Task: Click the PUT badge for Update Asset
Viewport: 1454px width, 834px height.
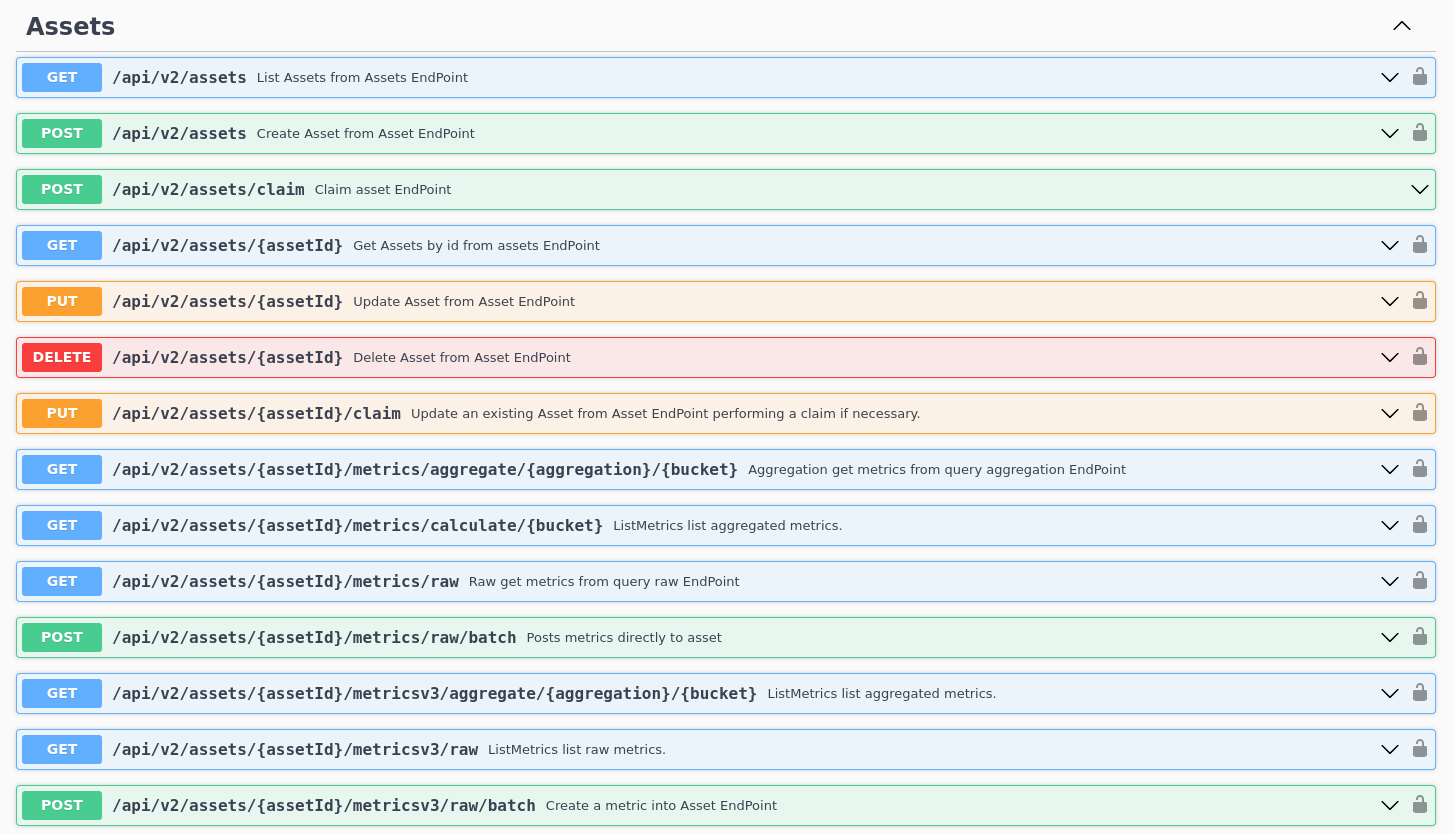Action: (x=62, y=301)
